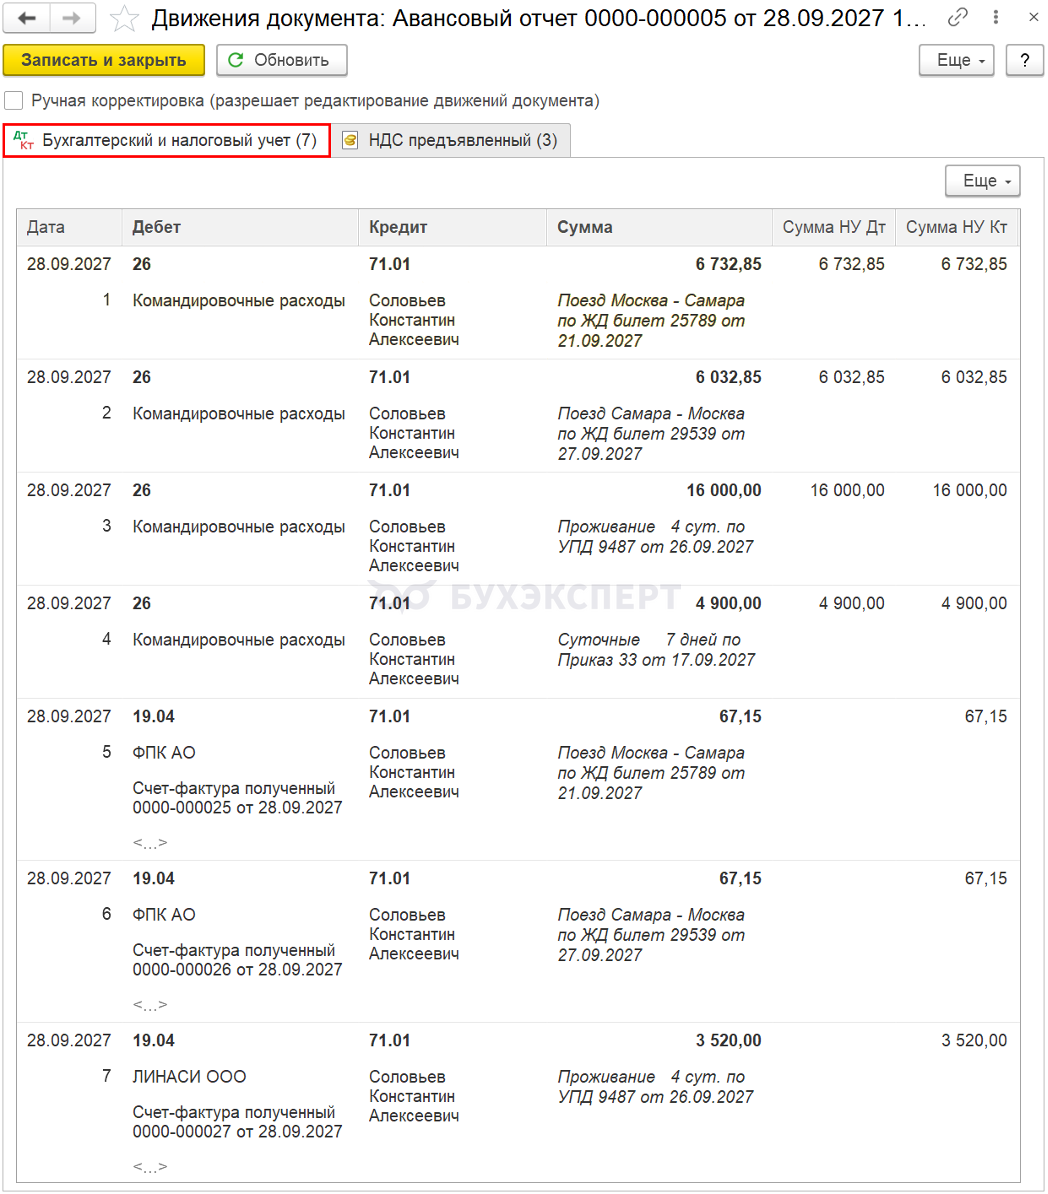Go back with the left arrow
The width and height of the screenshot is (1048, 1194).
pos(27,18)
